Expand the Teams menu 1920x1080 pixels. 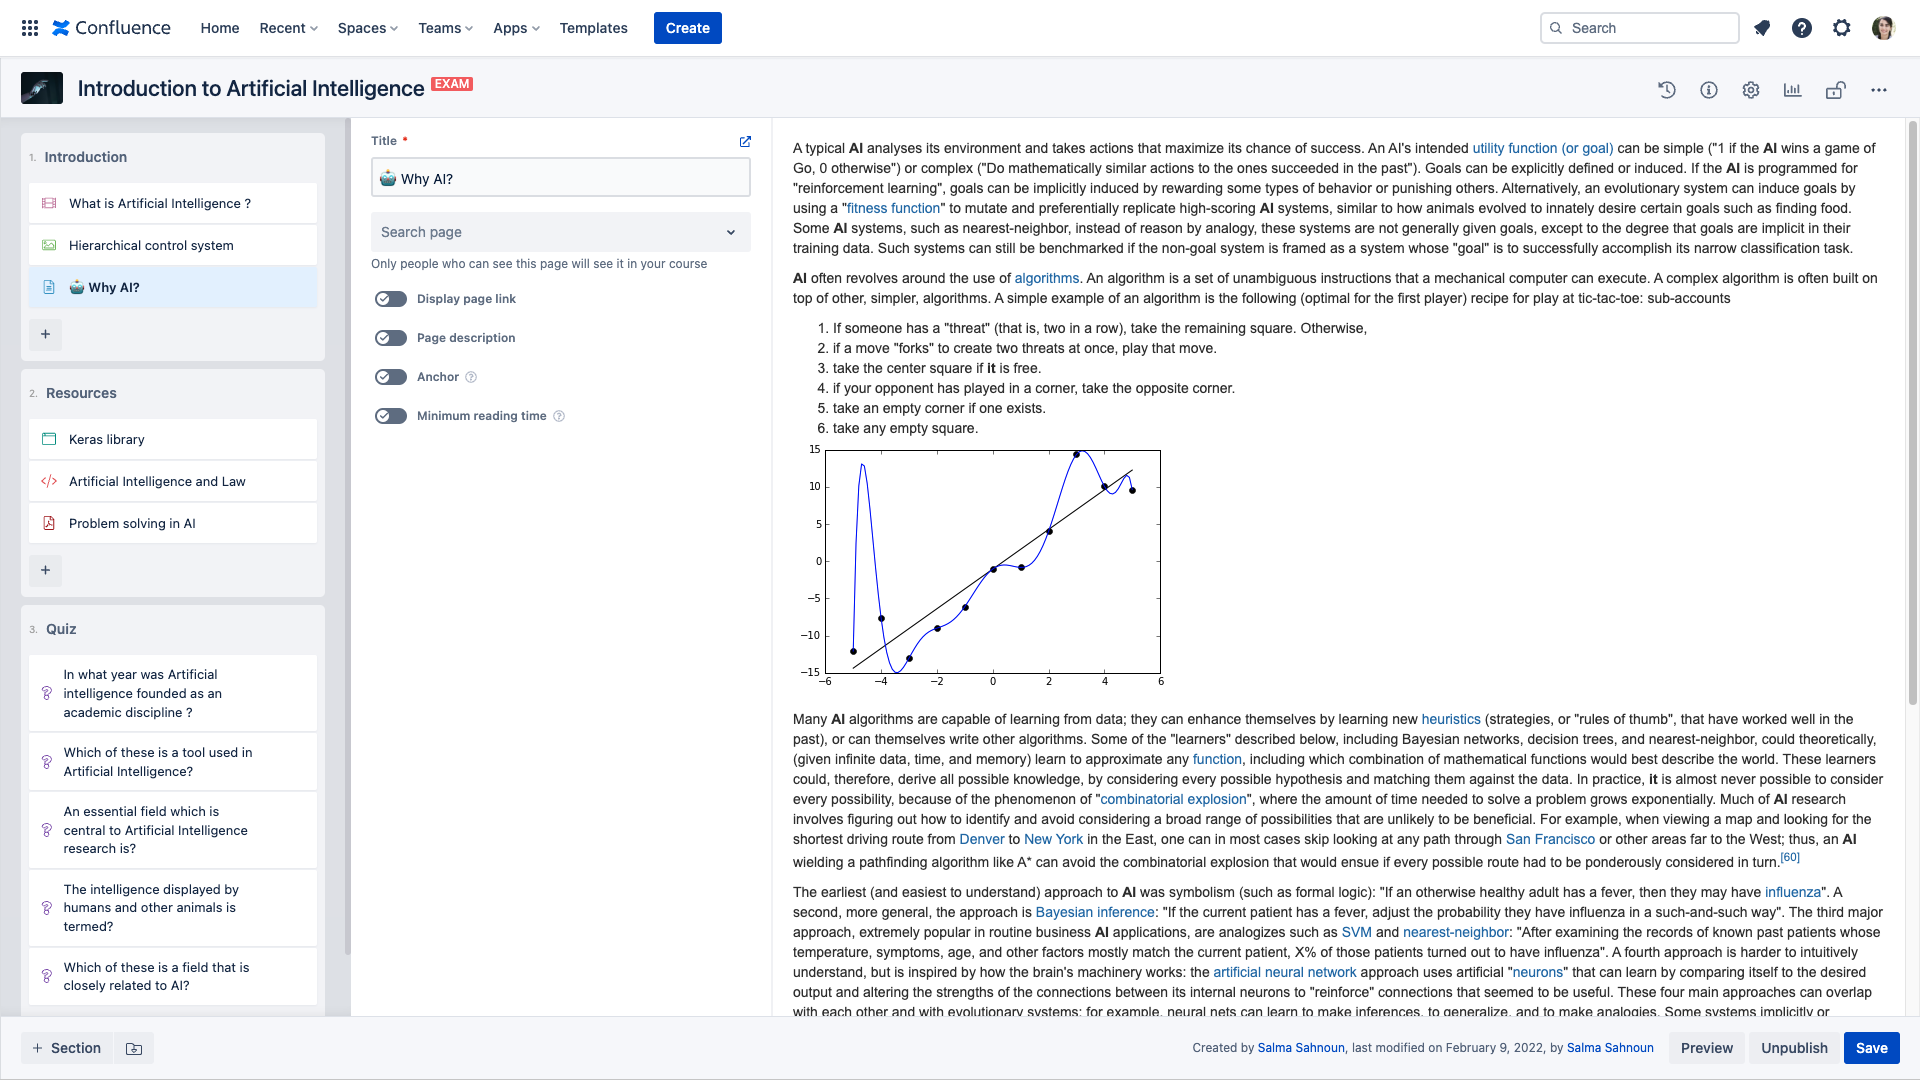[x=445, y=28]
